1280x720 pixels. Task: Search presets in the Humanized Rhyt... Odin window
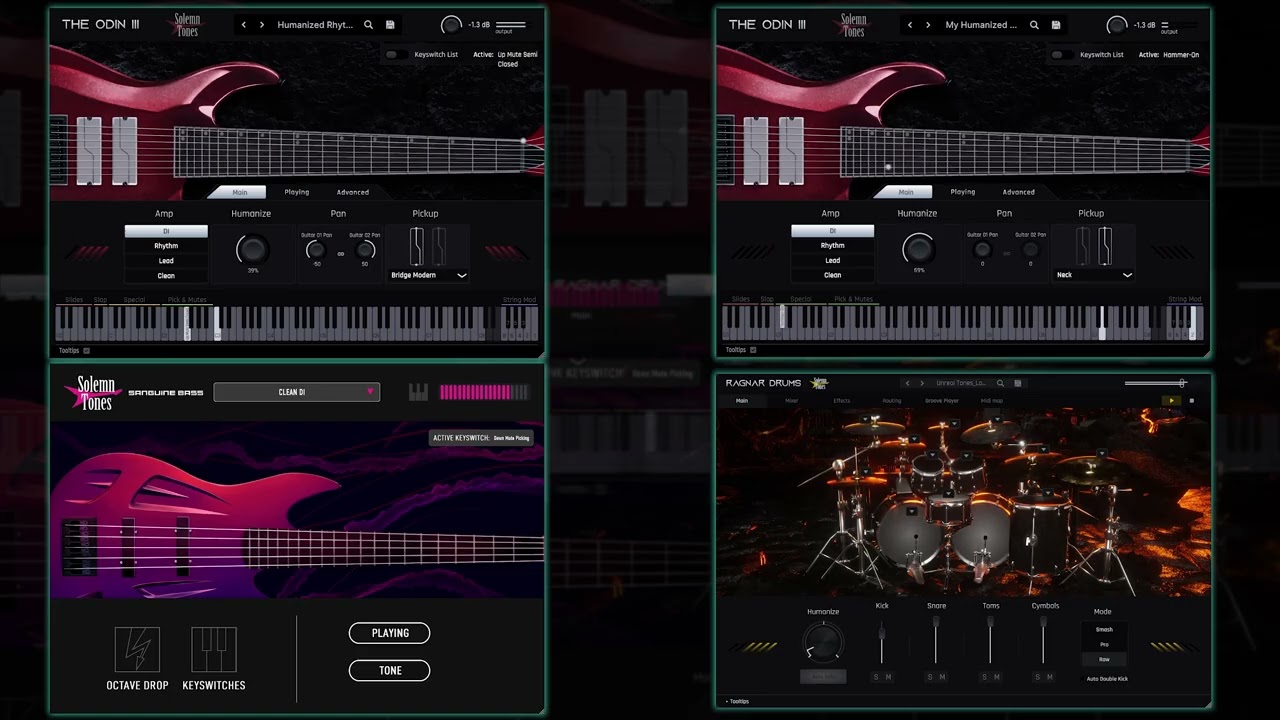coord(368,25)
